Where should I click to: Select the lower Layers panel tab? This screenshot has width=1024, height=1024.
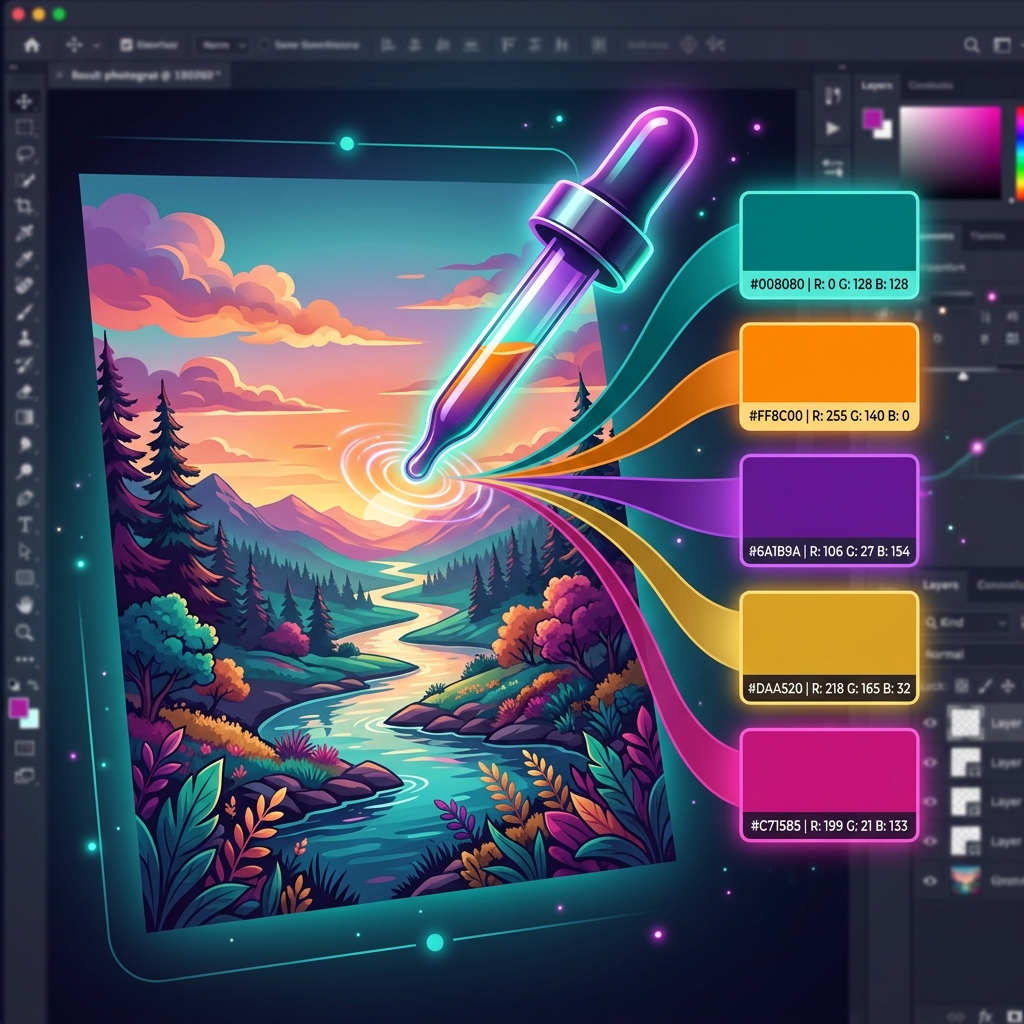click(x=940, y=584)
